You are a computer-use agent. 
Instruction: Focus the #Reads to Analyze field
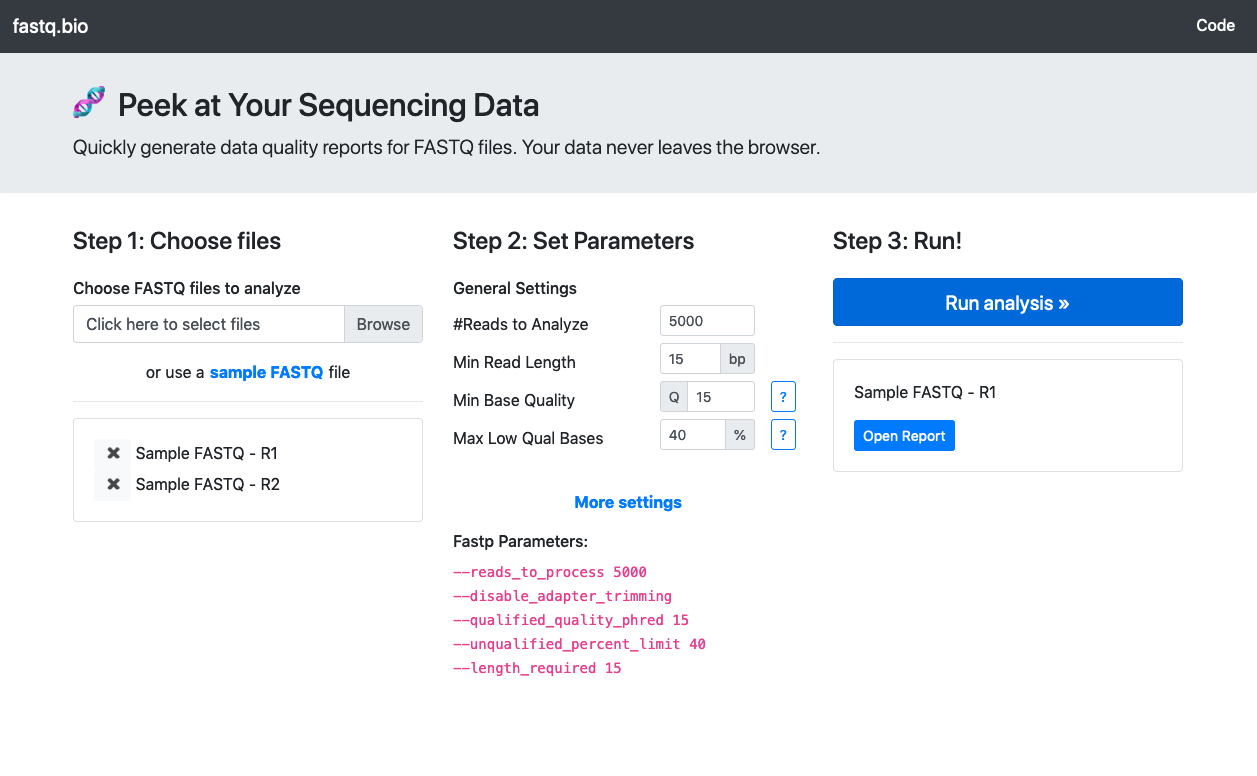click(x=707, y=321)
